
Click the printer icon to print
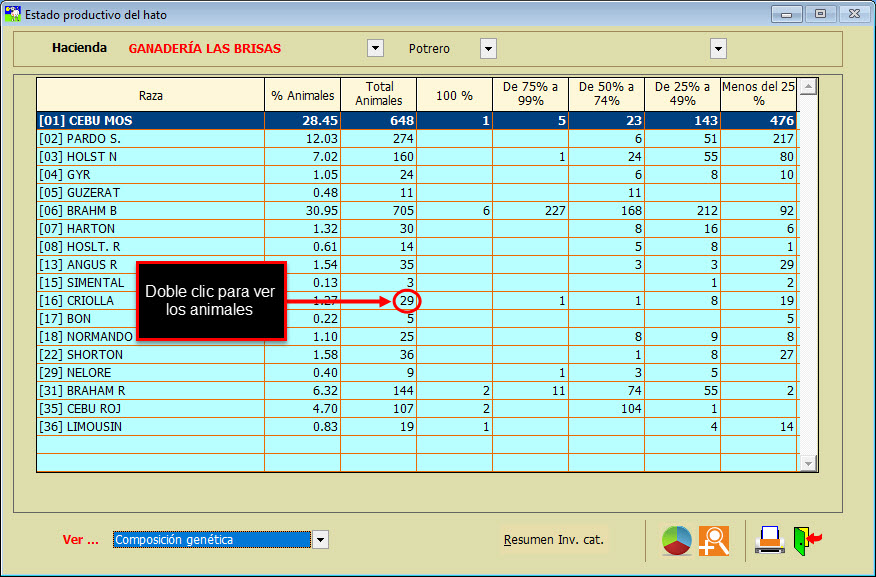[x=769, y=540]
